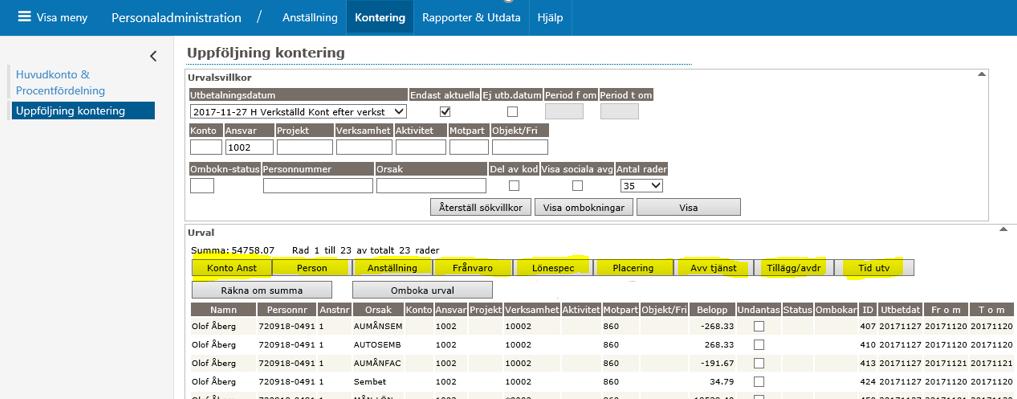The image size is (1017, 399).
Task: Collapse the Urvalsvillkor panel triangle
Action: pyautogui.click(x=982, y=75)
